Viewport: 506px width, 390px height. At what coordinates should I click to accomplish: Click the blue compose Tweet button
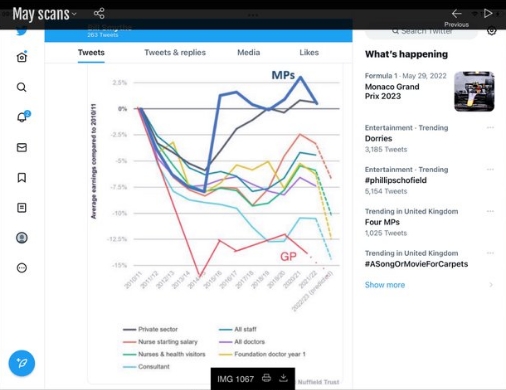click(x=22, y=363)
